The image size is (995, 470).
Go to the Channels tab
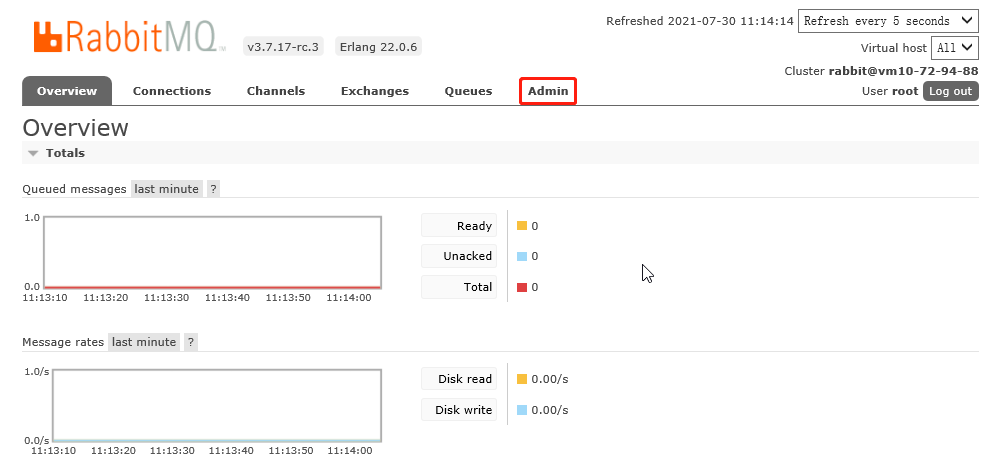click(276, 91)
